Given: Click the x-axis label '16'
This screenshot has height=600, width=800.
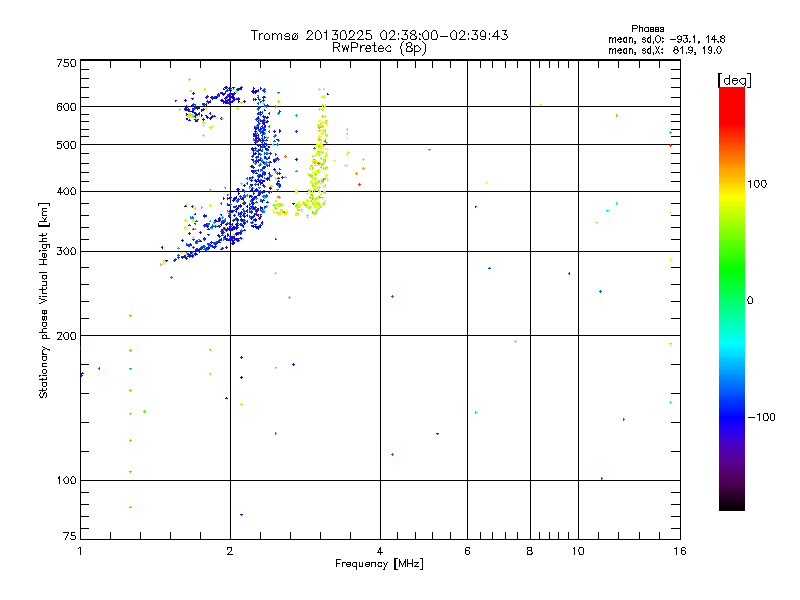Looking at the screenshot, I should [x=680, y=551].
